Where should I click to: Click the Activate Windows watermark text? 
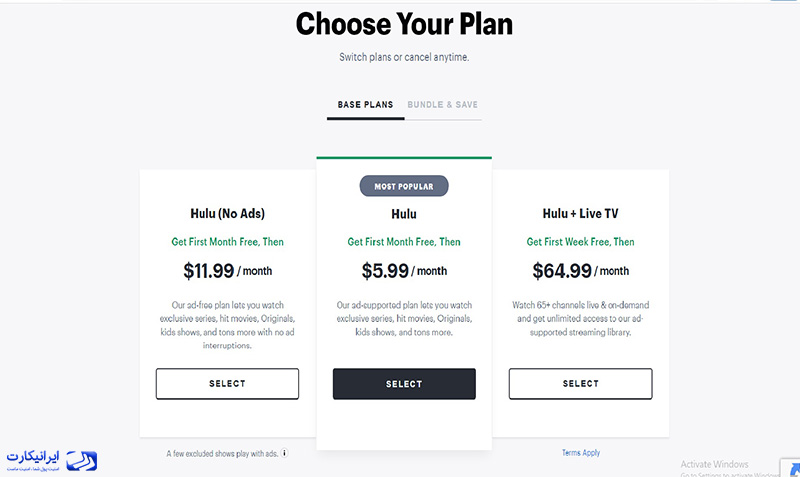714,464
